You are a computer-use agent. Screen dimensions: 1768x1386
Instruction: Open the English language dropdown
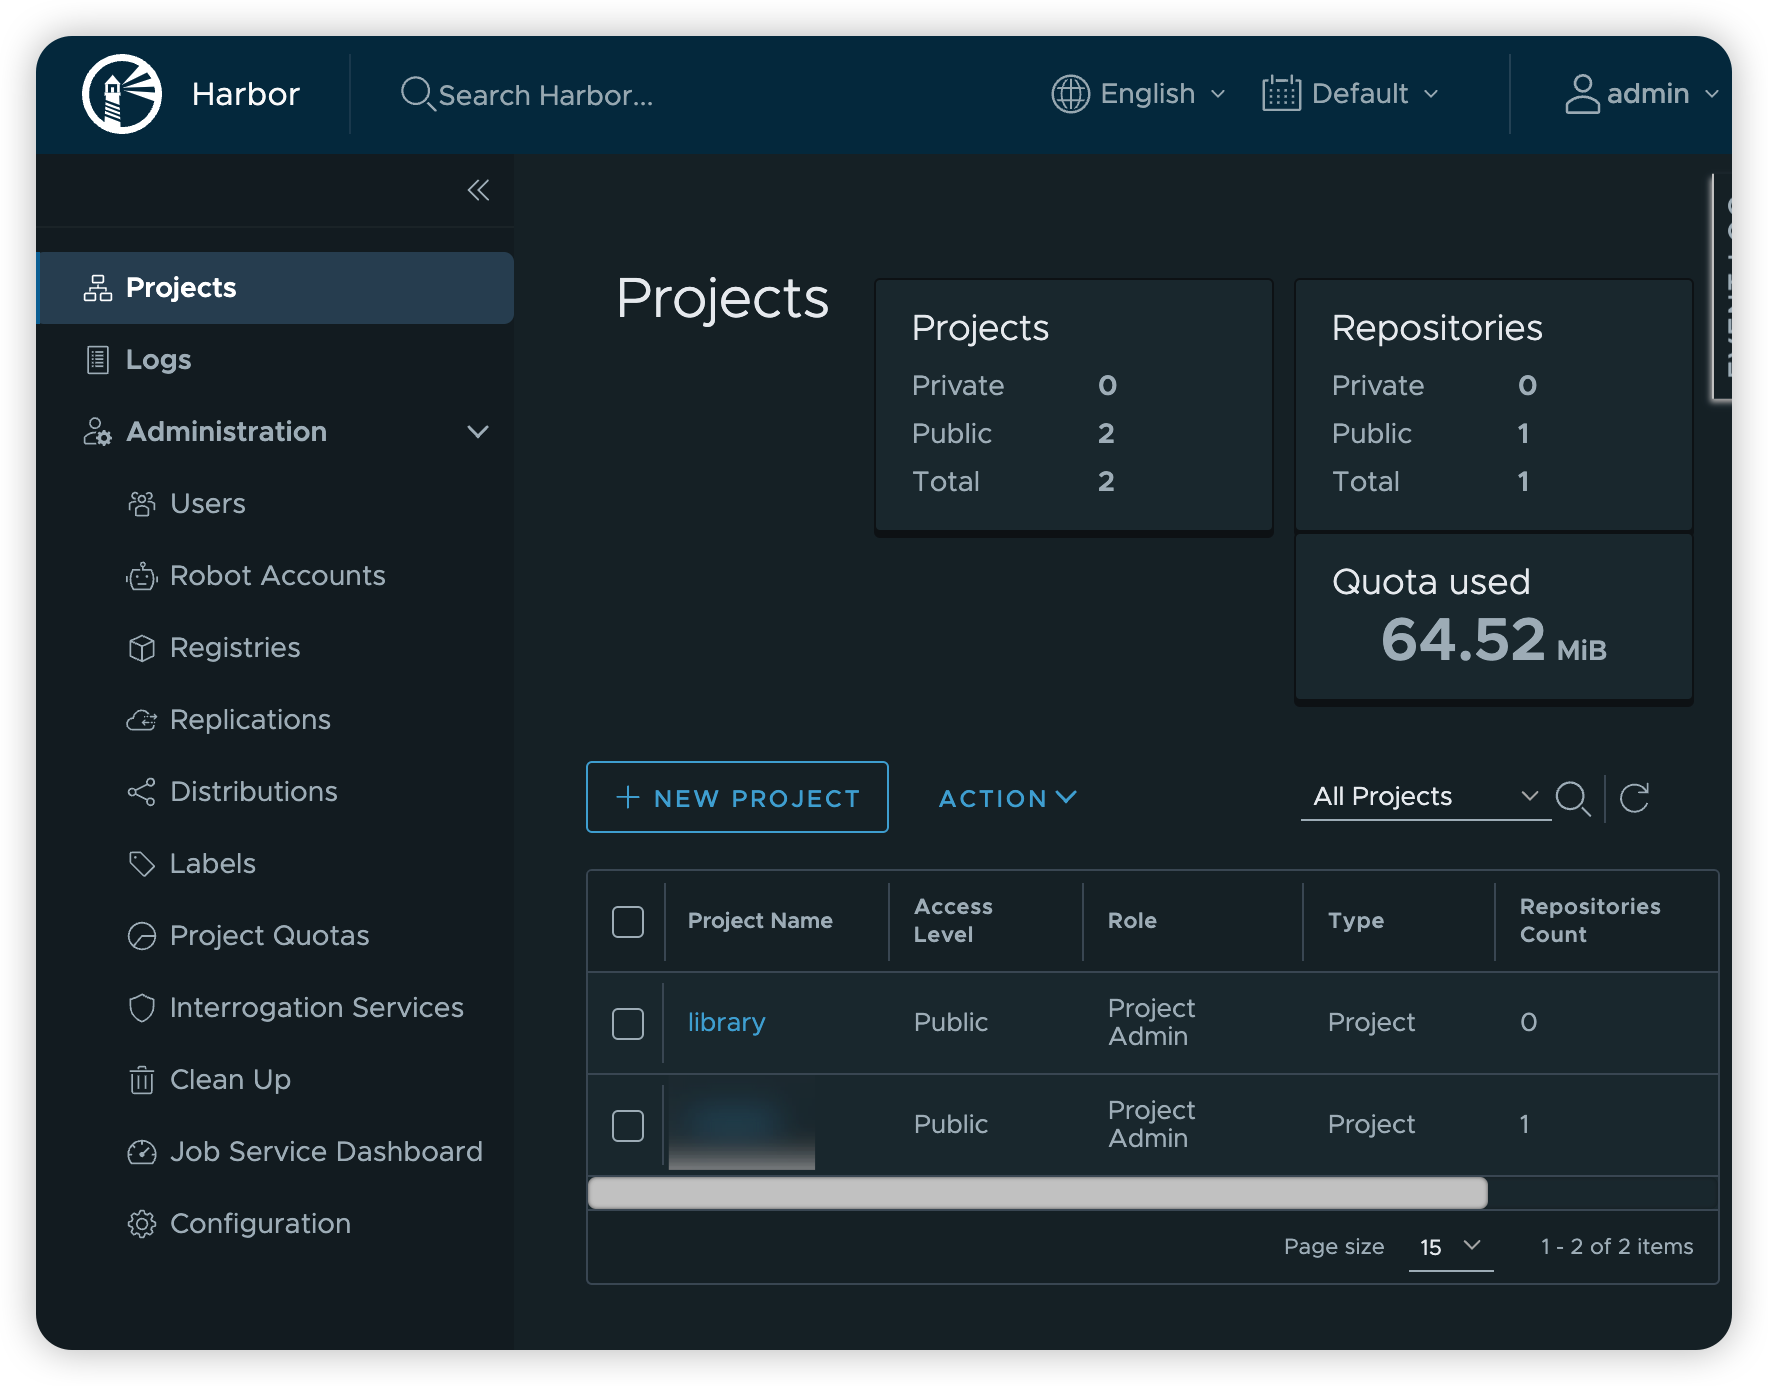(1139, 94)
